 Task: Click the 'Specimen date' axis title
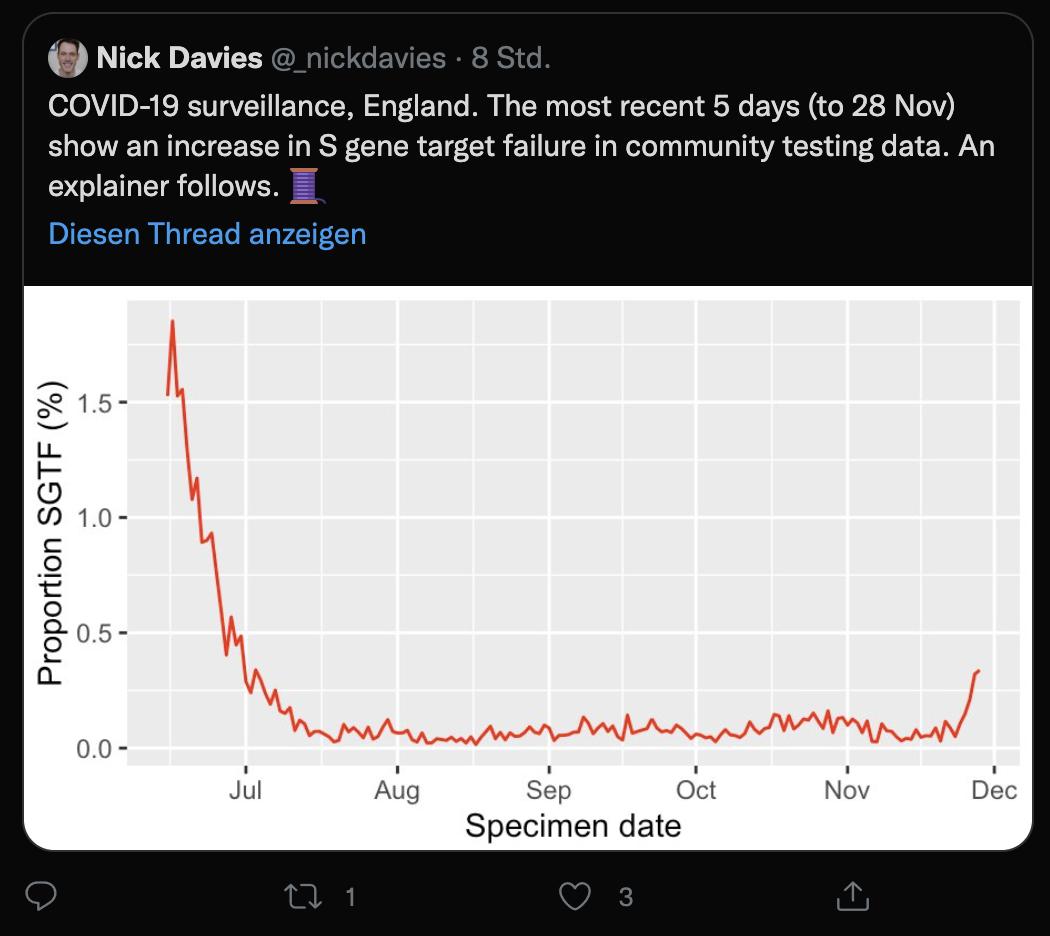[x=573, y=826]
